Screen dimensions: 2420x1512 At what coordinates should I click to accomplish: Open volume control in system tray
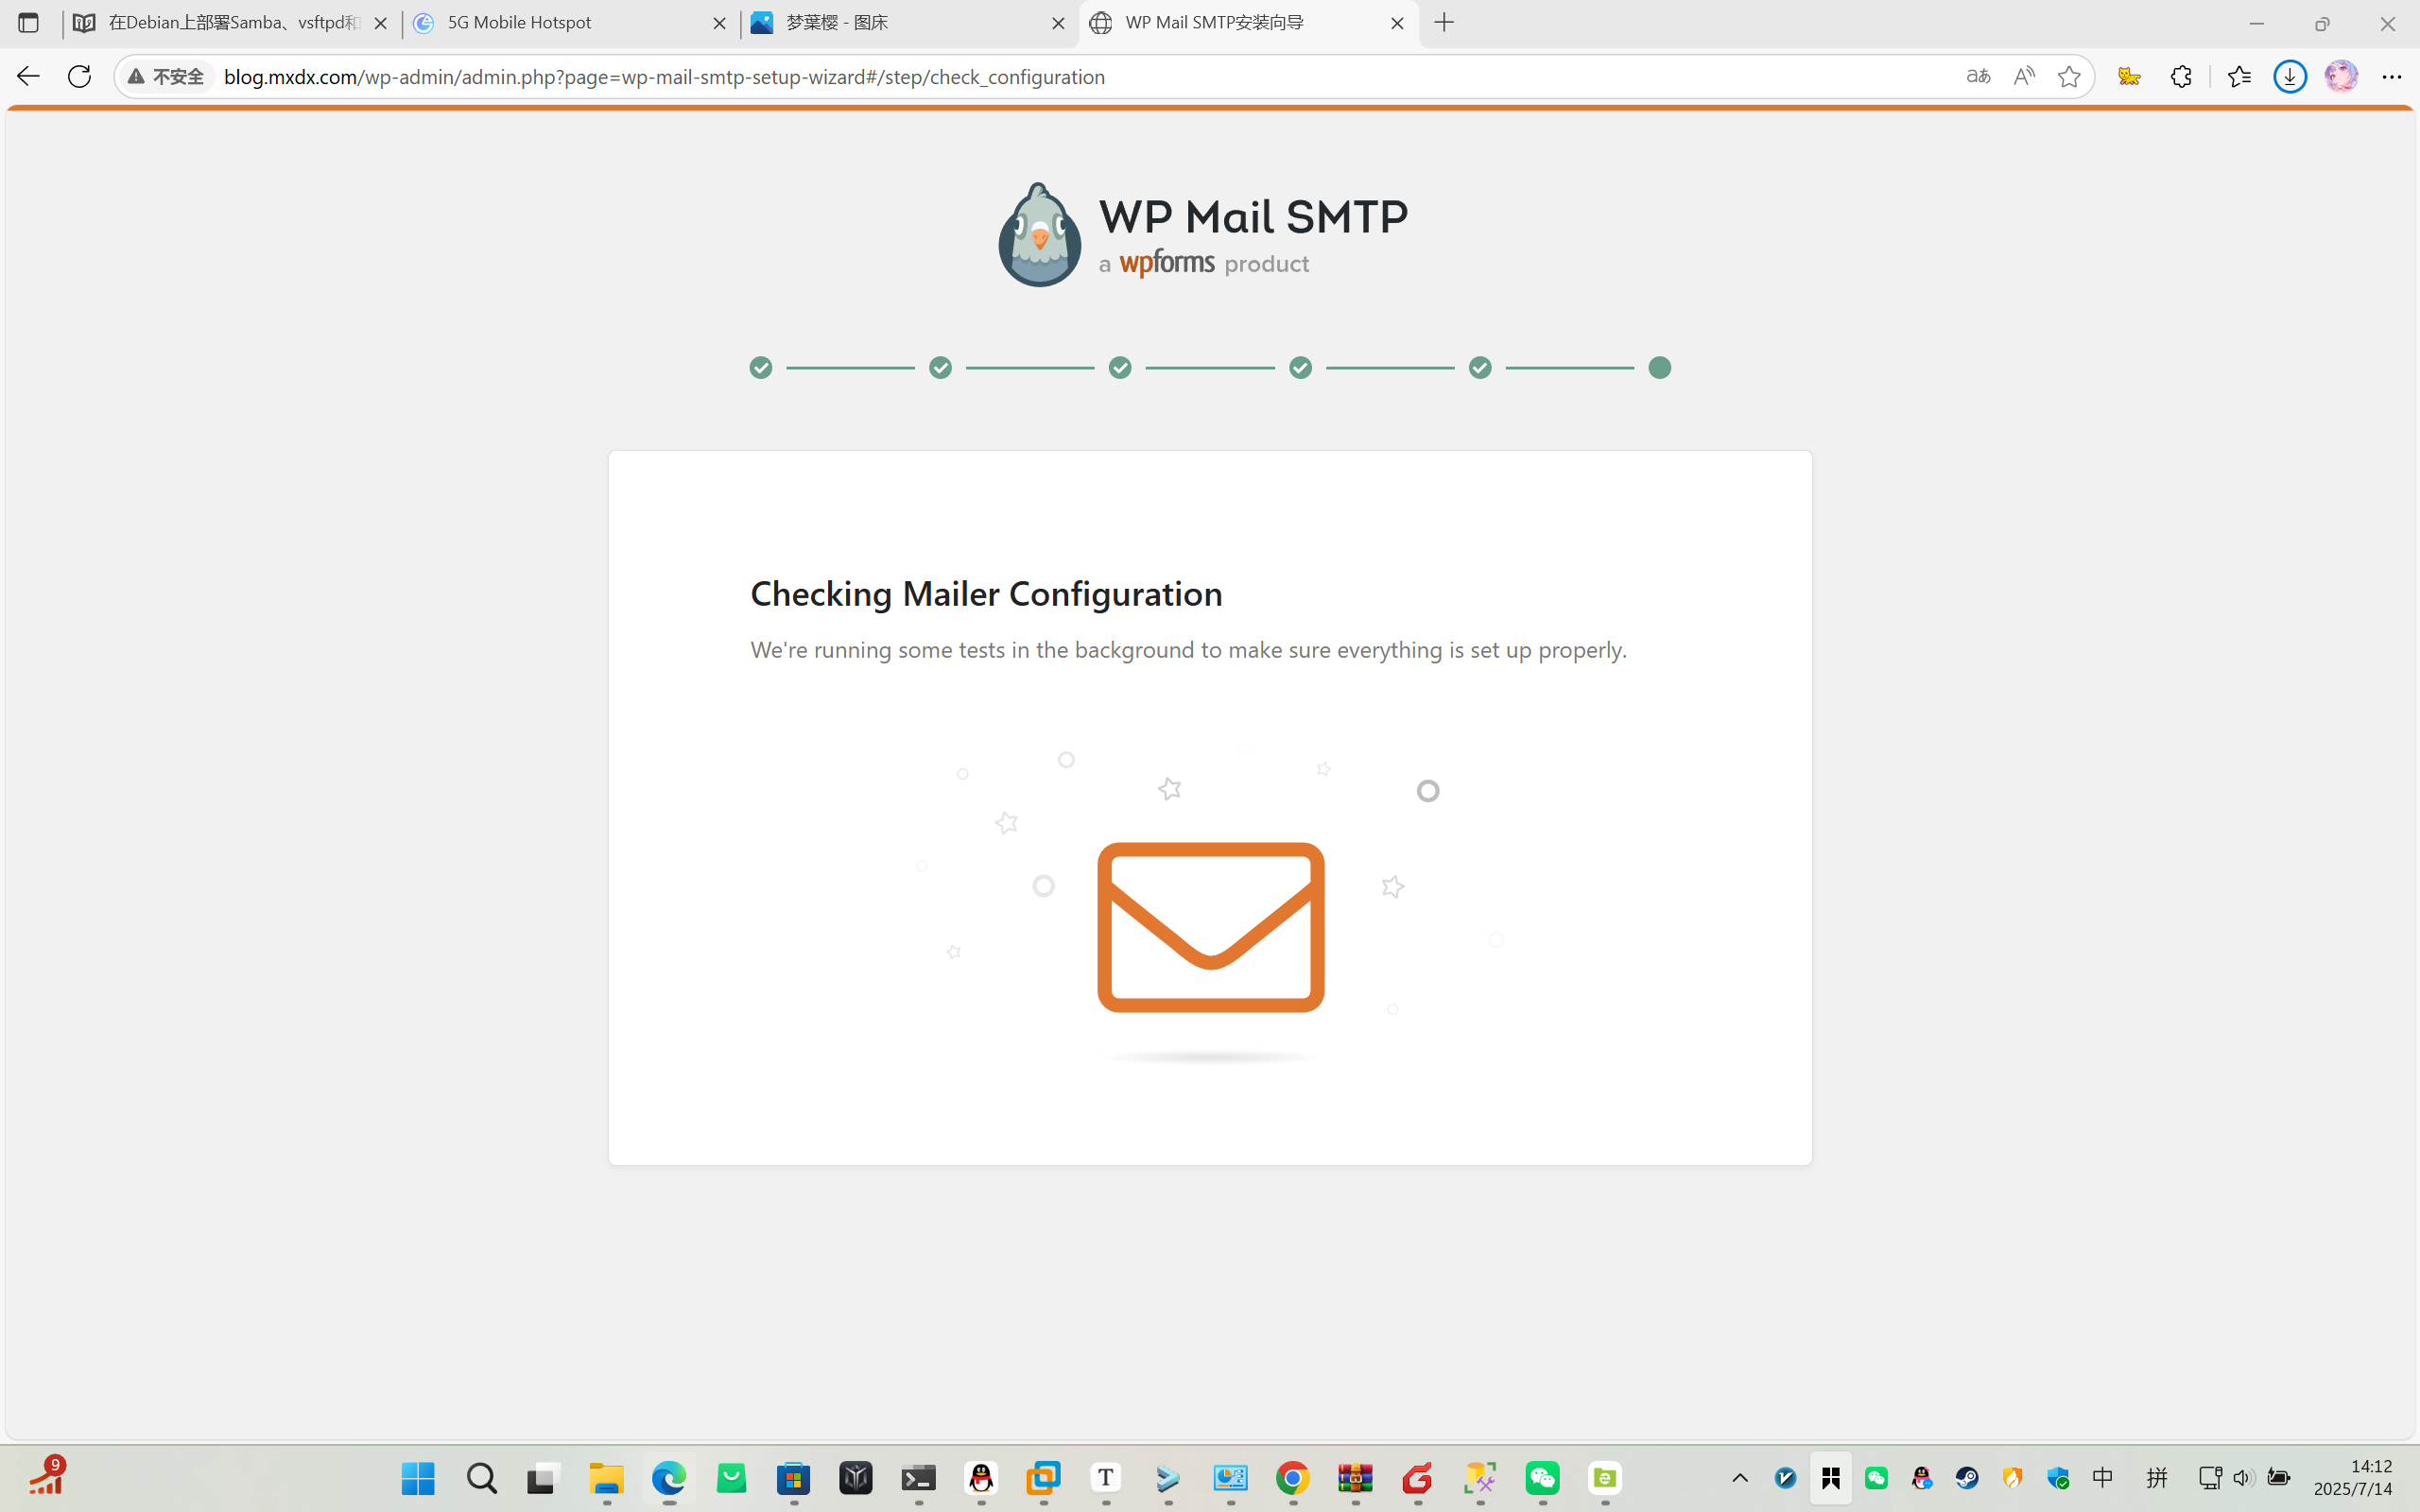click(2243, 1478)
